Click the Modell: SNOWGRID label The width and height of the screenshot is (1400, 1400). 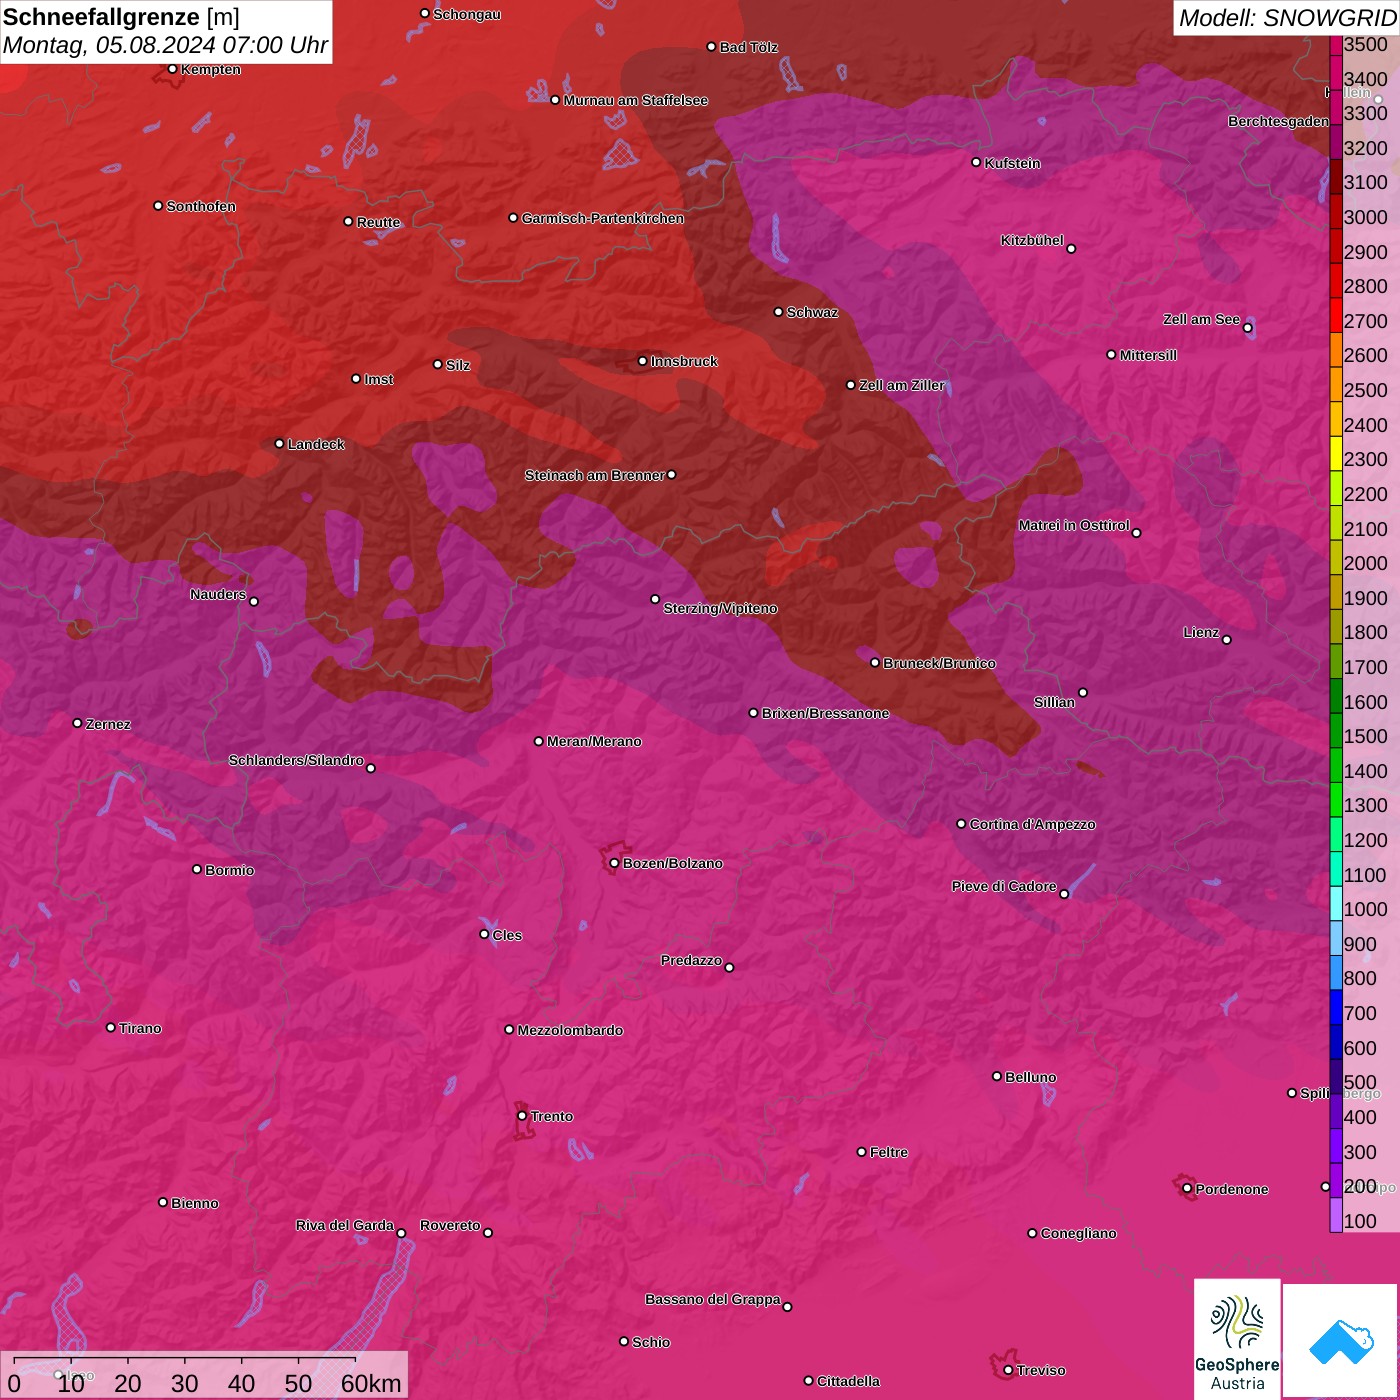1287,17
